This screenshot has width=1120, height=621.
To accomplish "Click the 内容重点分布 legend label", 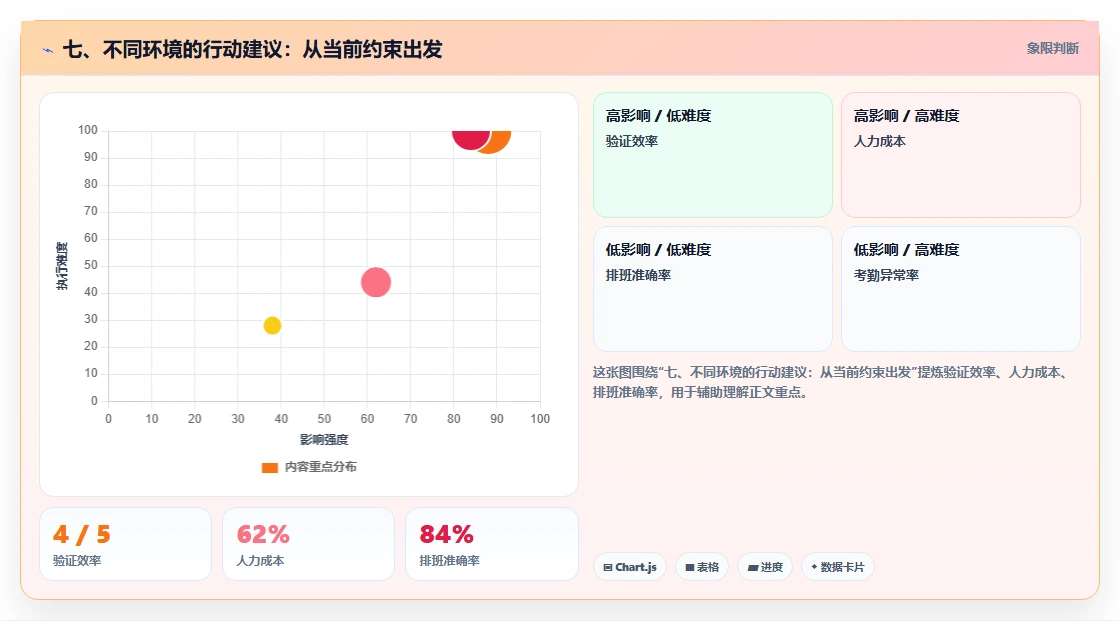I will click(x=321, y=467).
